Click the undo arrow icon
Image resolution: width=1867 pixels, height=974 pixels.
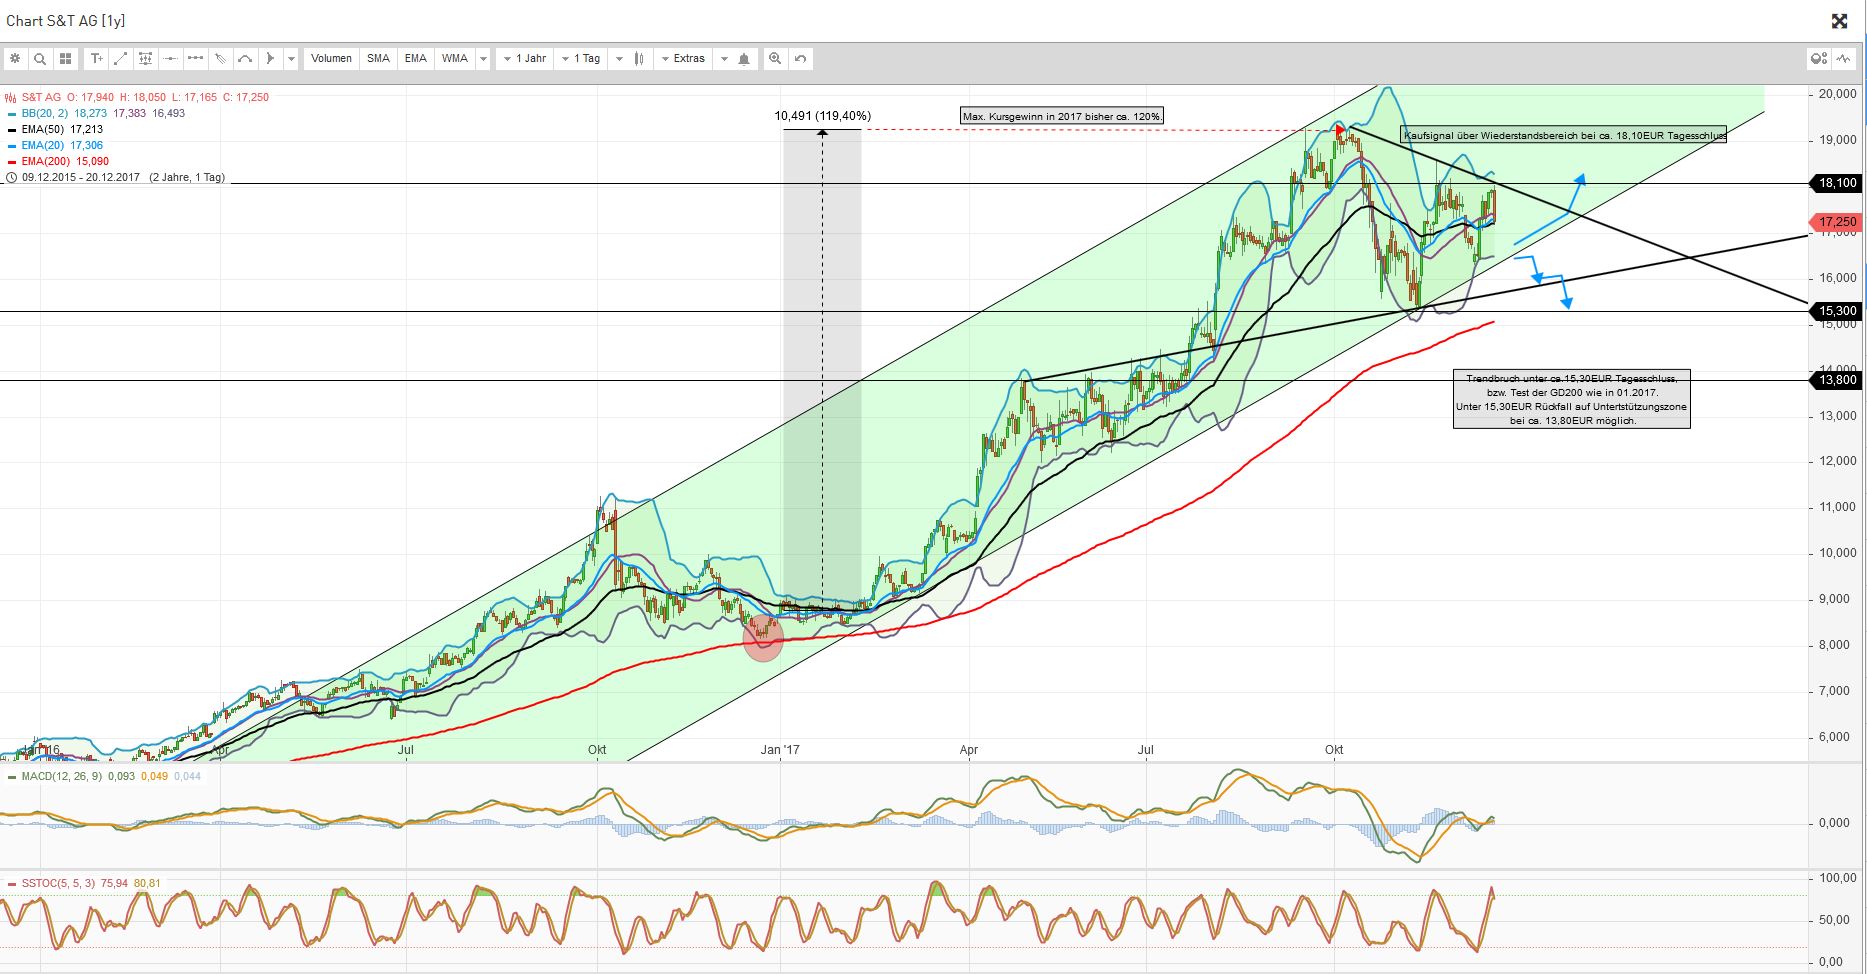pyautogui.click(x=799, y=58)
